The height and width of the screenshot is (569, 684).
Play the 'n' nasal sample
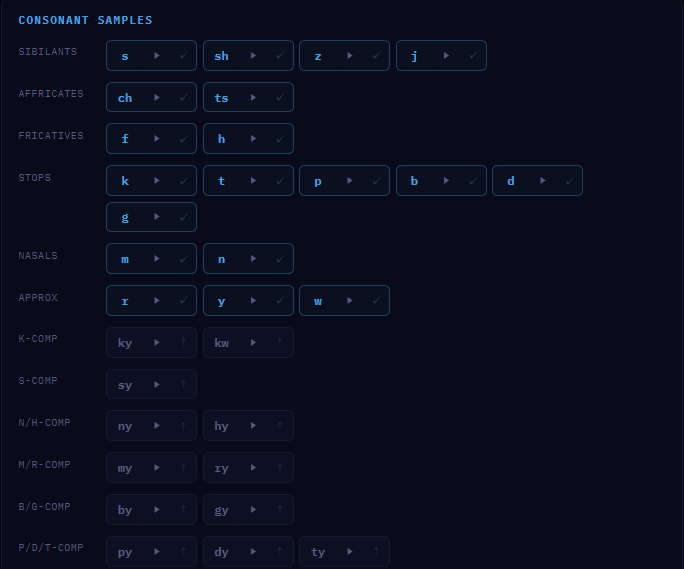[x=253, y=259]
